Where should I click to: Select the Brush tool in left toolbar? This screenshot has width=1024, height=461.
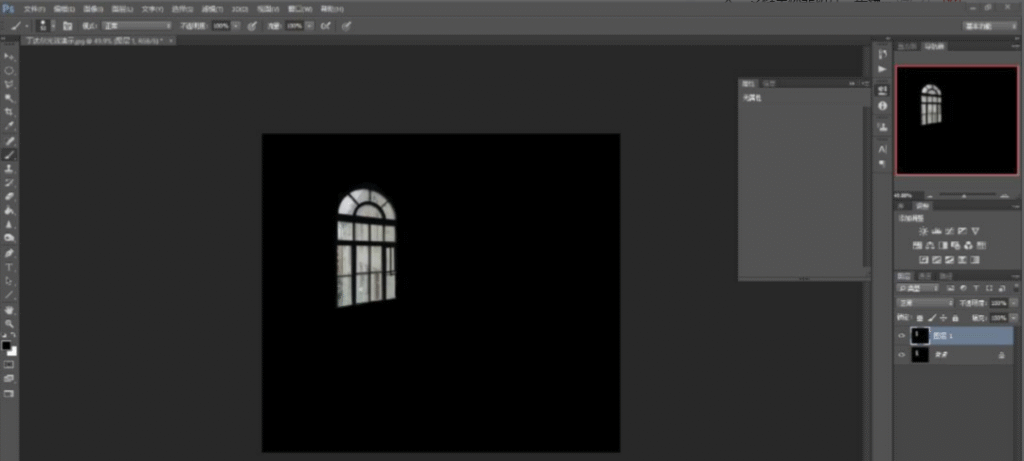pos(9,155)
